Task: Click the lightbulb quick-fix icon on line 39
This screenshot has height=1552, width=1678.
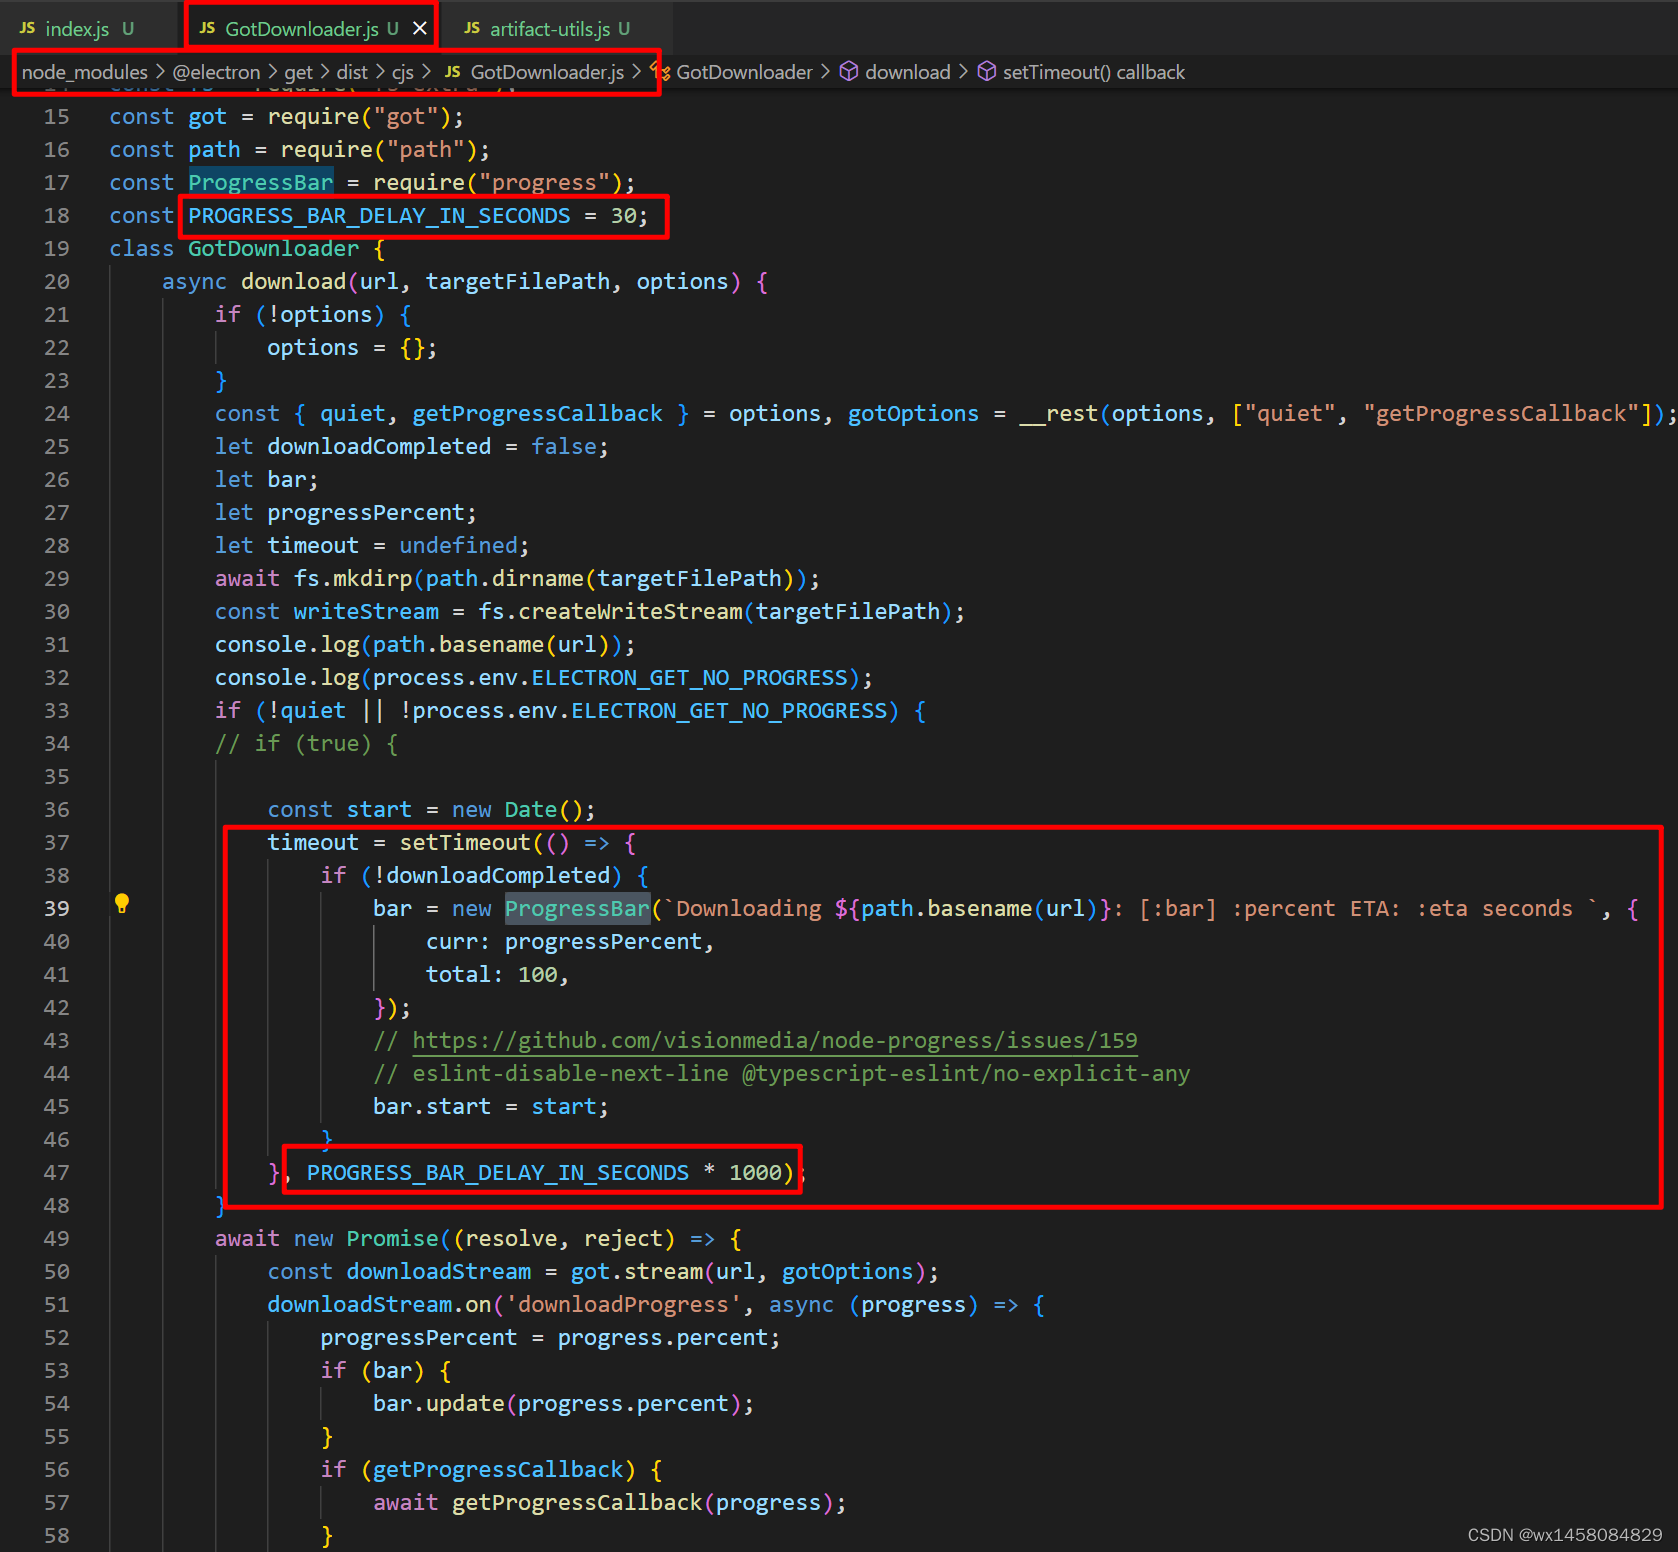Action: tap(122, 904)
